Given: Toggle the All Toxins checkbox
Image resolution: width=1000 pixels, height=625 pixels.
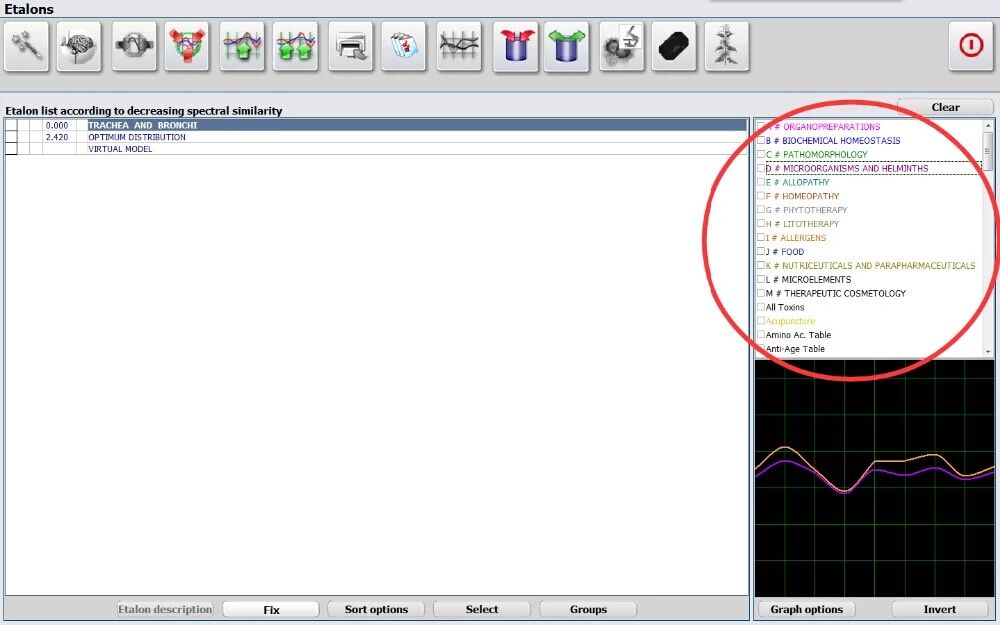Looking at the screenshot, I should [761, 307].
